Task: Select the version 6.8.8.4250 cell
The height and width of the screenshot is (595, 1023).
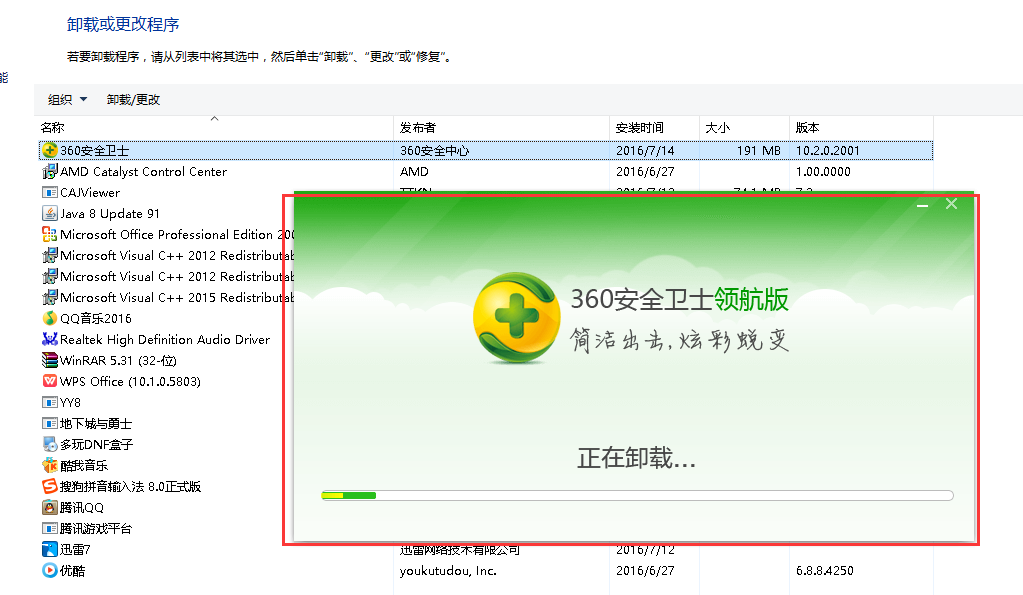Action: [825, 571]
